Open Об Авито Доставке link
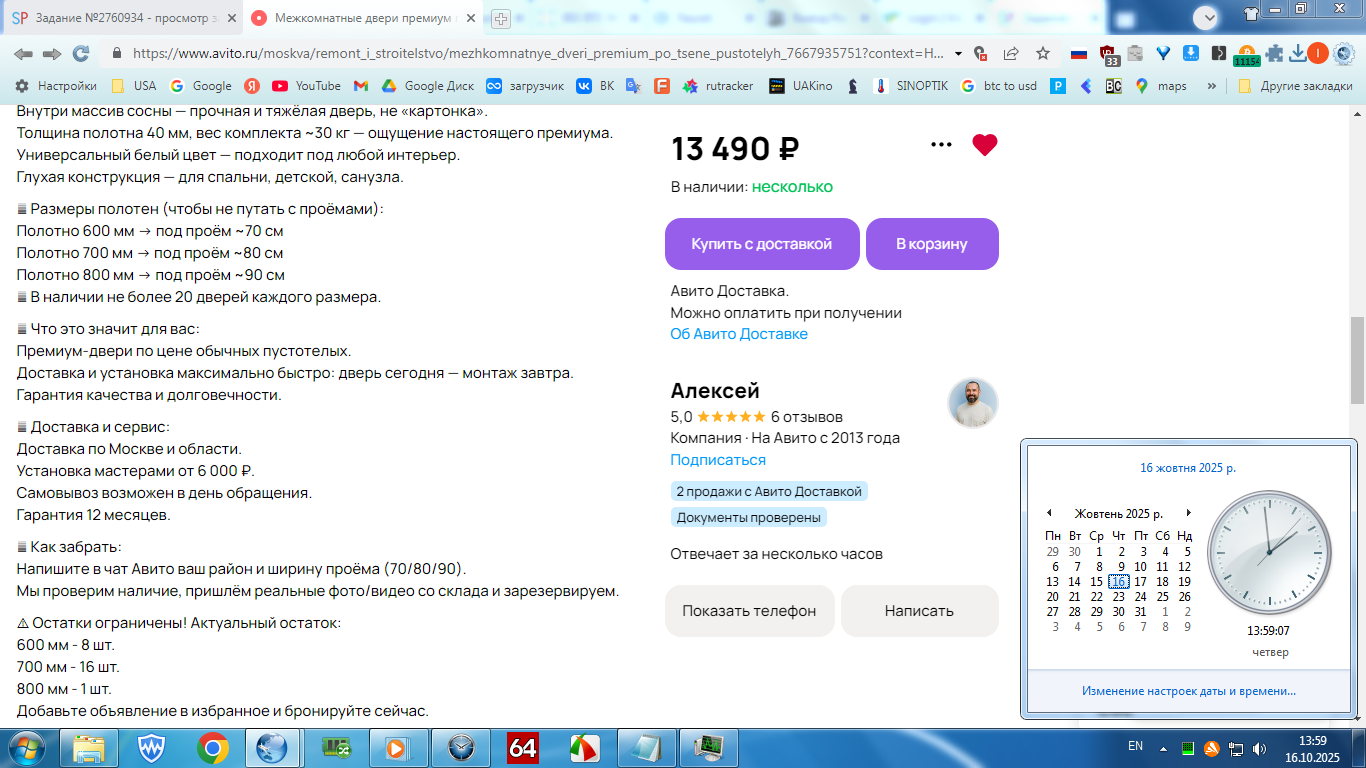Image resolution: width=1366 pixels, height=768 pixels. pos(739,334)
